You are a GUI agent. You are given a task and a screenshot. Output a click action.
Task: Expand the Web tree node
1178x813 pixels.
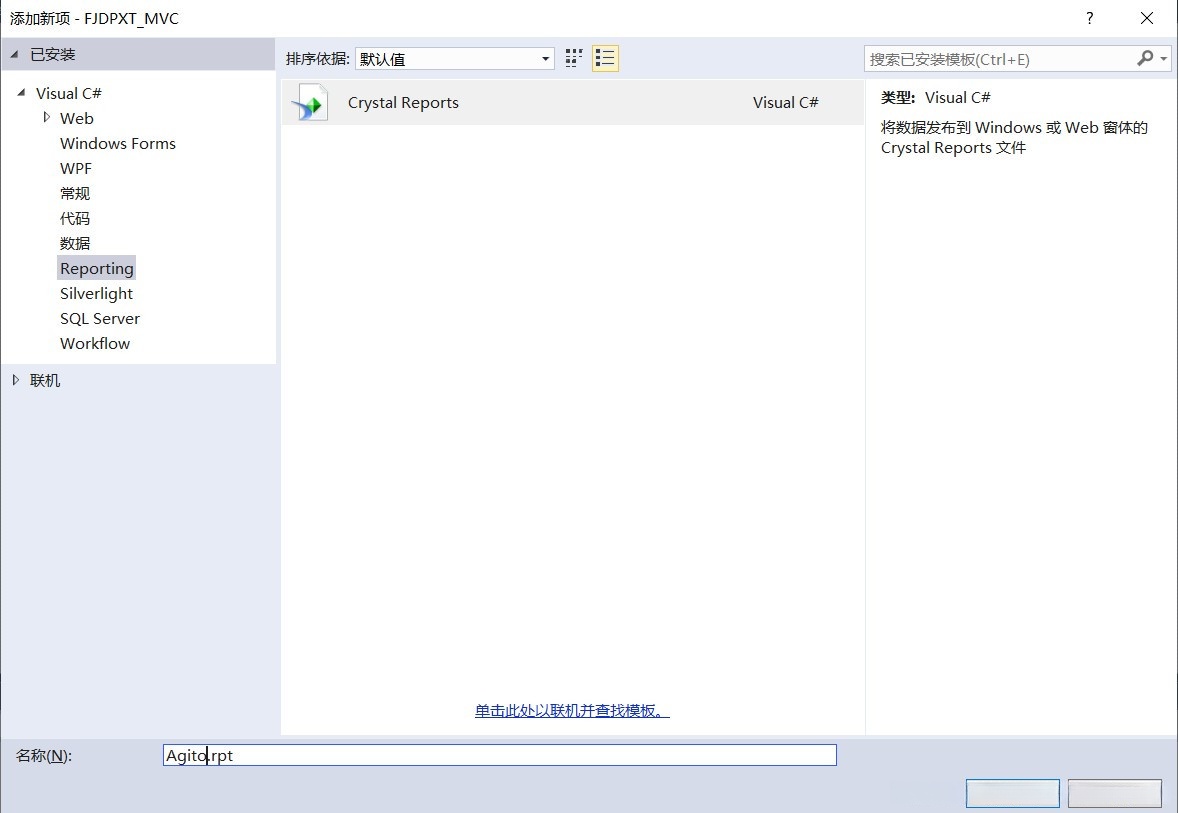coord(47,117)
